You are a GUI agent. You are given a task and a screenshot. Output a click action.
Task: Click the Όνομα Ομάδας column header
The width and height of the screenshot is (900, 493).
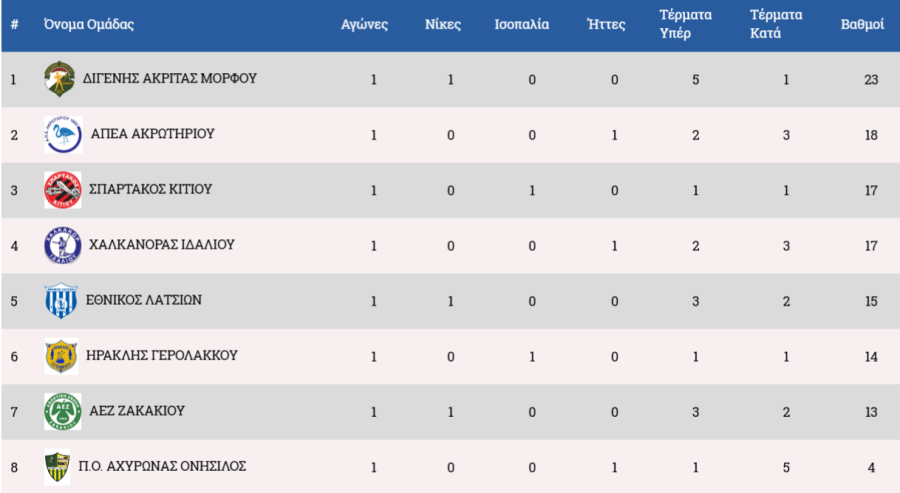[88, 24]
